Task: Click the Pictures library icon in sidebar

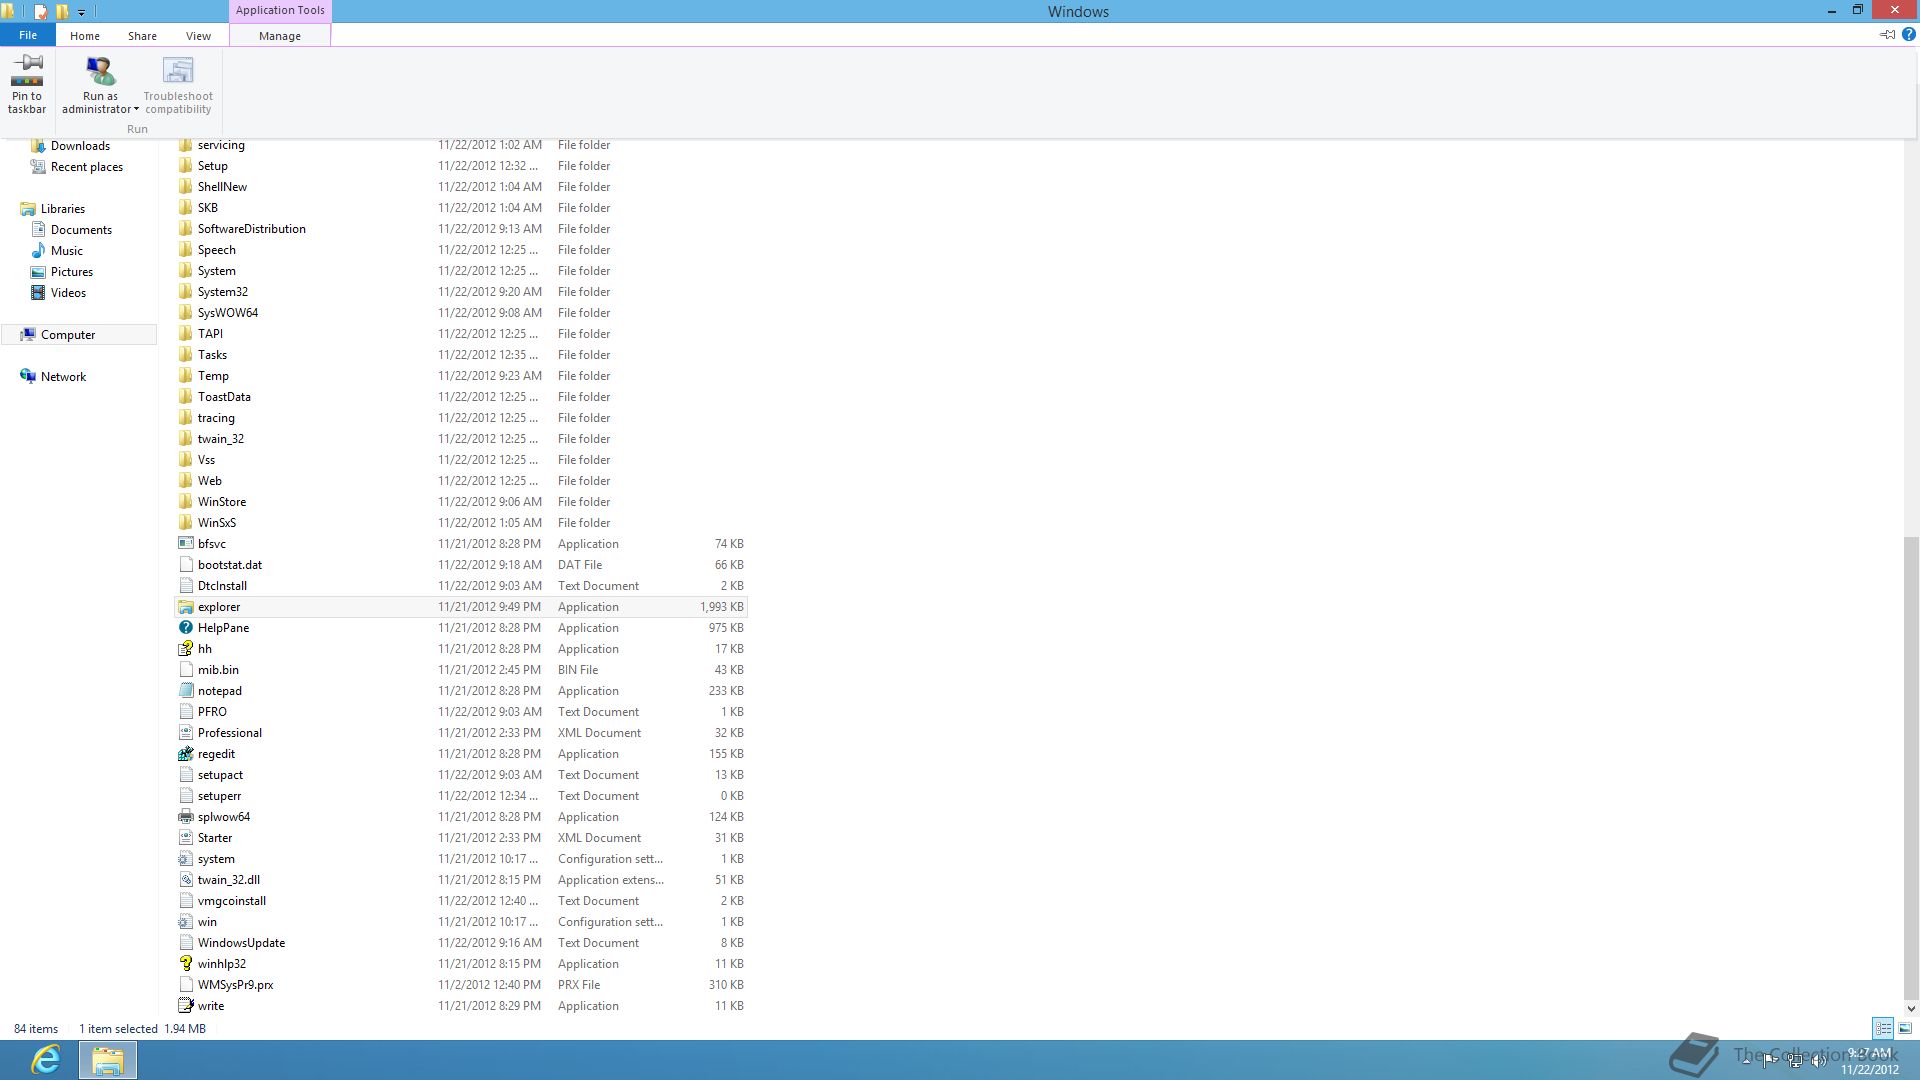Action: (x=38, y=272)
